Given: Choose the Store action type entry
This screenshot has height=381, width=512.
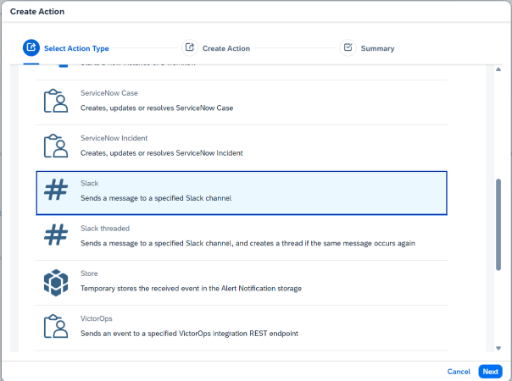Looking at the screenshot, I should coord(241,283).
